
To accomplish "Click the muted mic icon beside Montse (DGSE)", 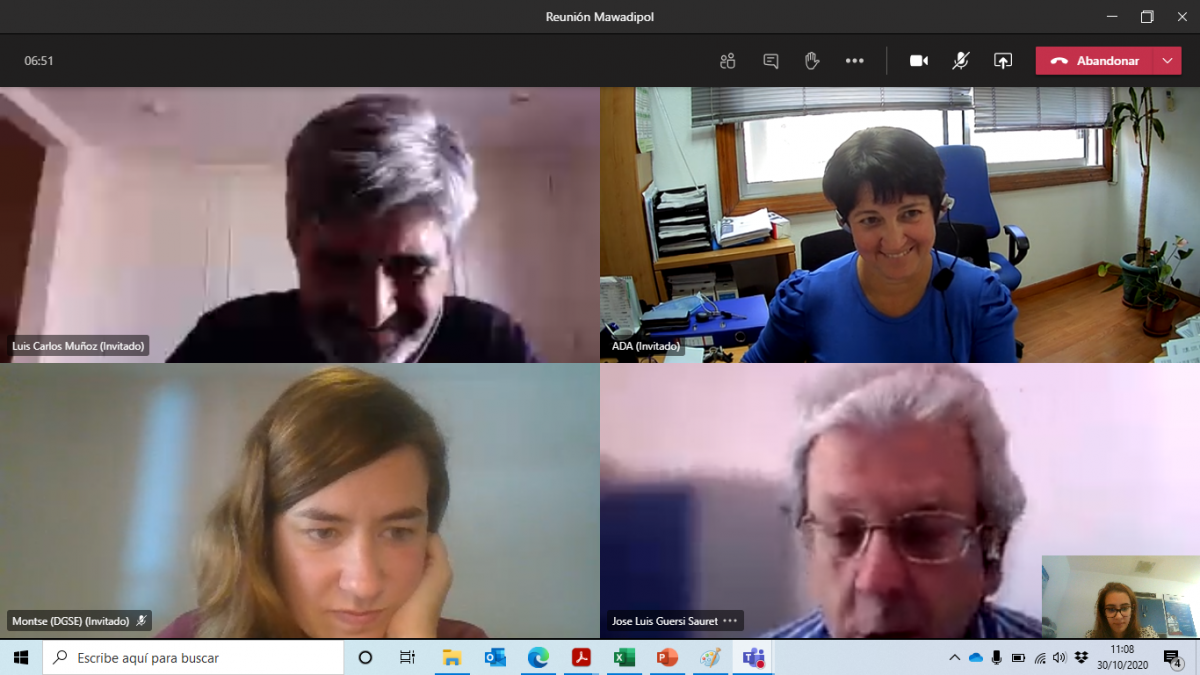I will [x=141, y=621].
